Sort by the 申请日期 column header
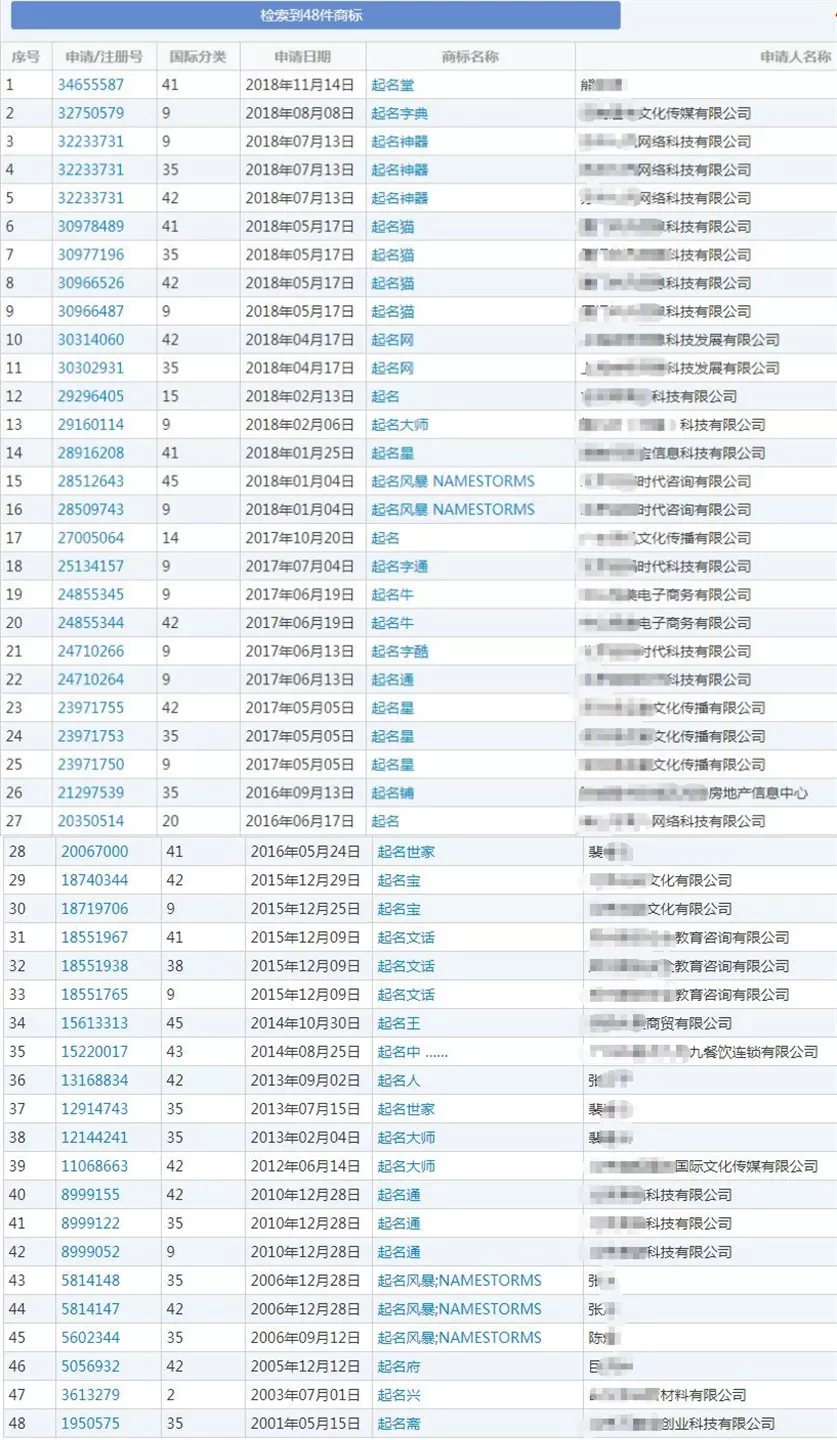The width and height of the screenshot is (837, 1440). point(304,56)
